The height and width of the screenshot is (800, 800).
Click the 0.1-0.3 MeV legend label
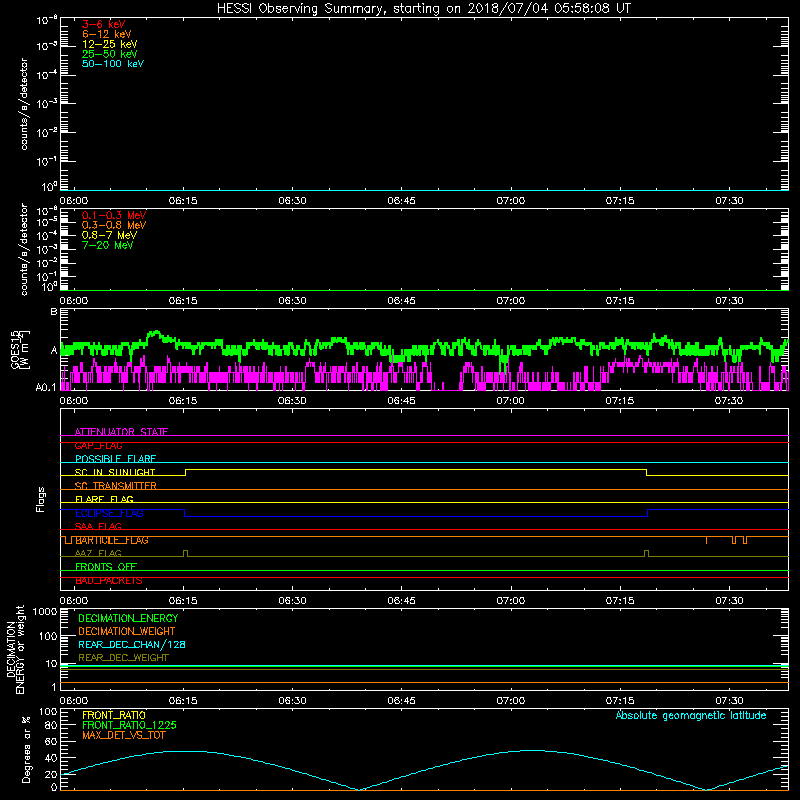(114, 215)
